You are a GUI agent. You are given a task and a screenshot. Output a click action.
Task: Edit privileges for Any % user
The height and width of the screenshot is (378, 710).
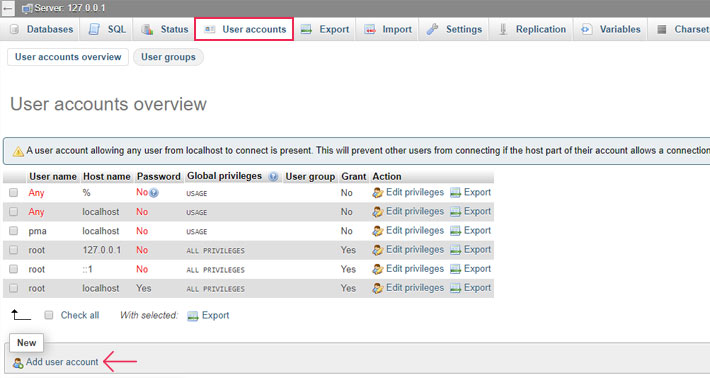[x=408, y=192]
